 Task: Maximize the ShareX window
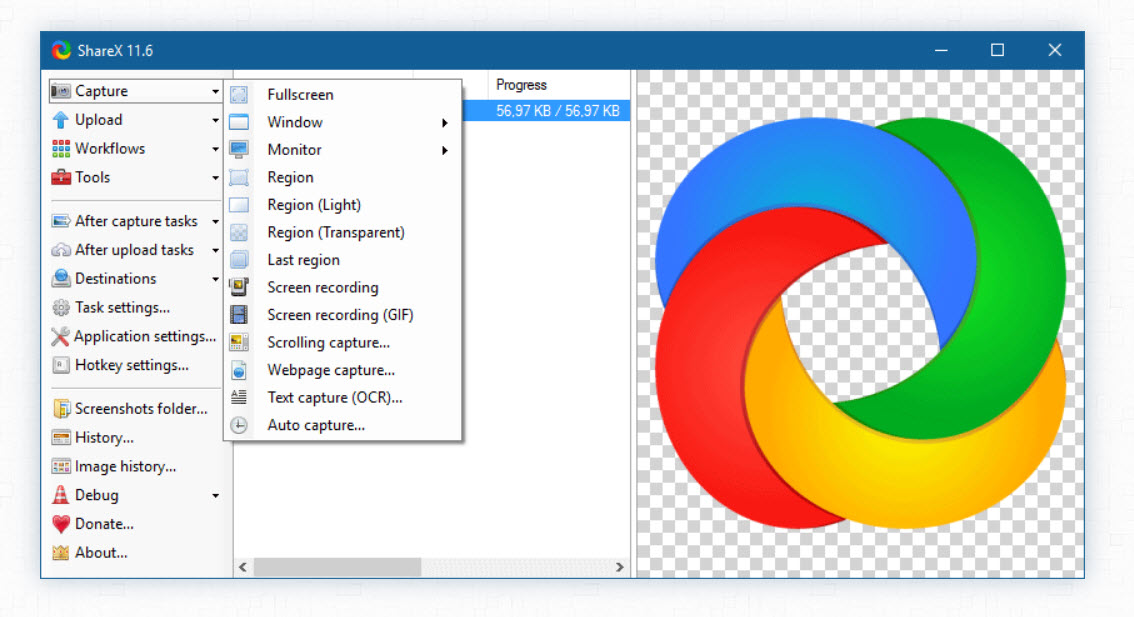tap(997, 50)
